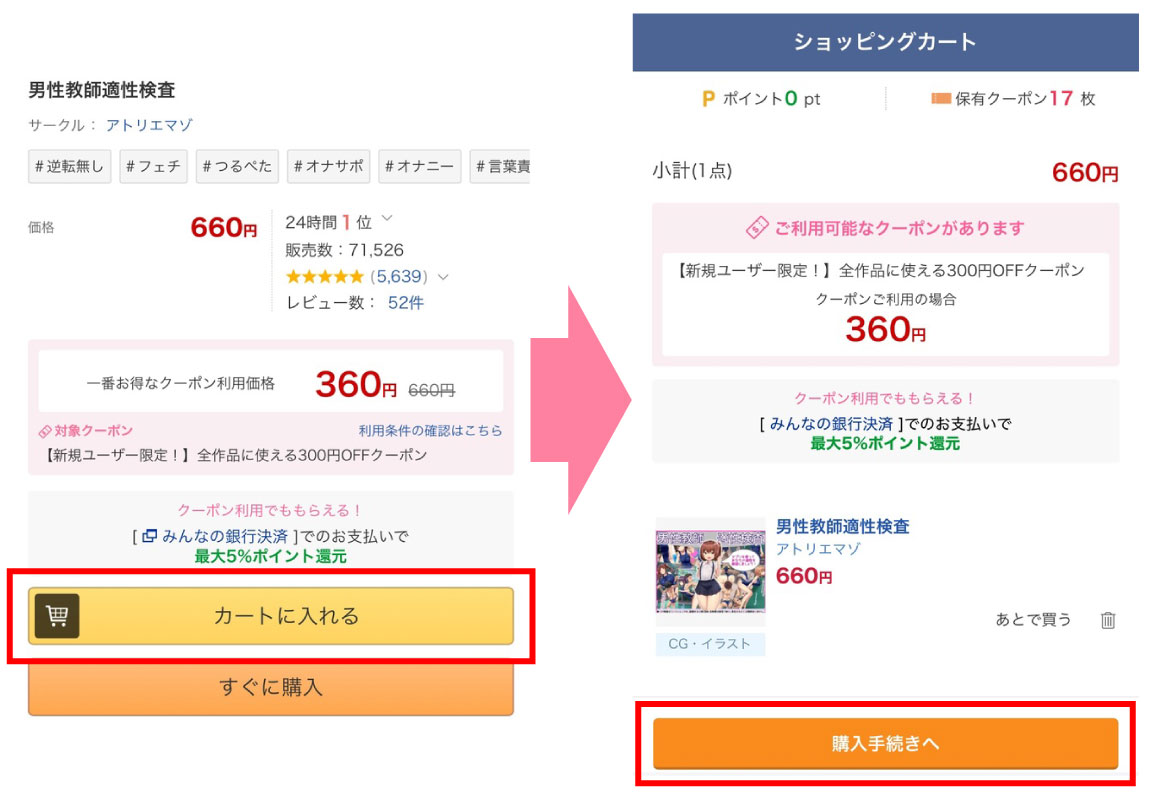Click the held coupons ticket icon
Viewport: 1150px width, 800px height.
click(x=940, y=99)
